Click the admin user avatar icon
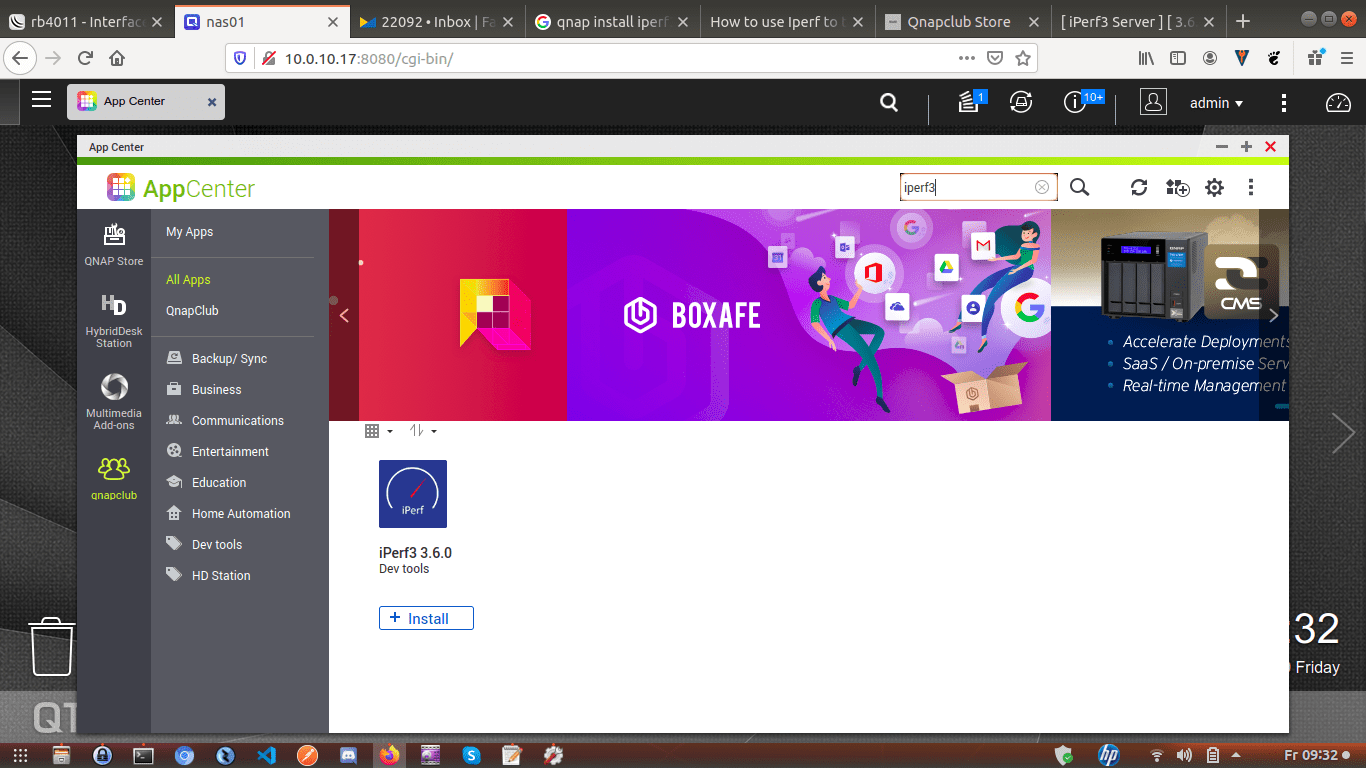The height and width of the screenshot is (768, 1366). pos(1153,101)
